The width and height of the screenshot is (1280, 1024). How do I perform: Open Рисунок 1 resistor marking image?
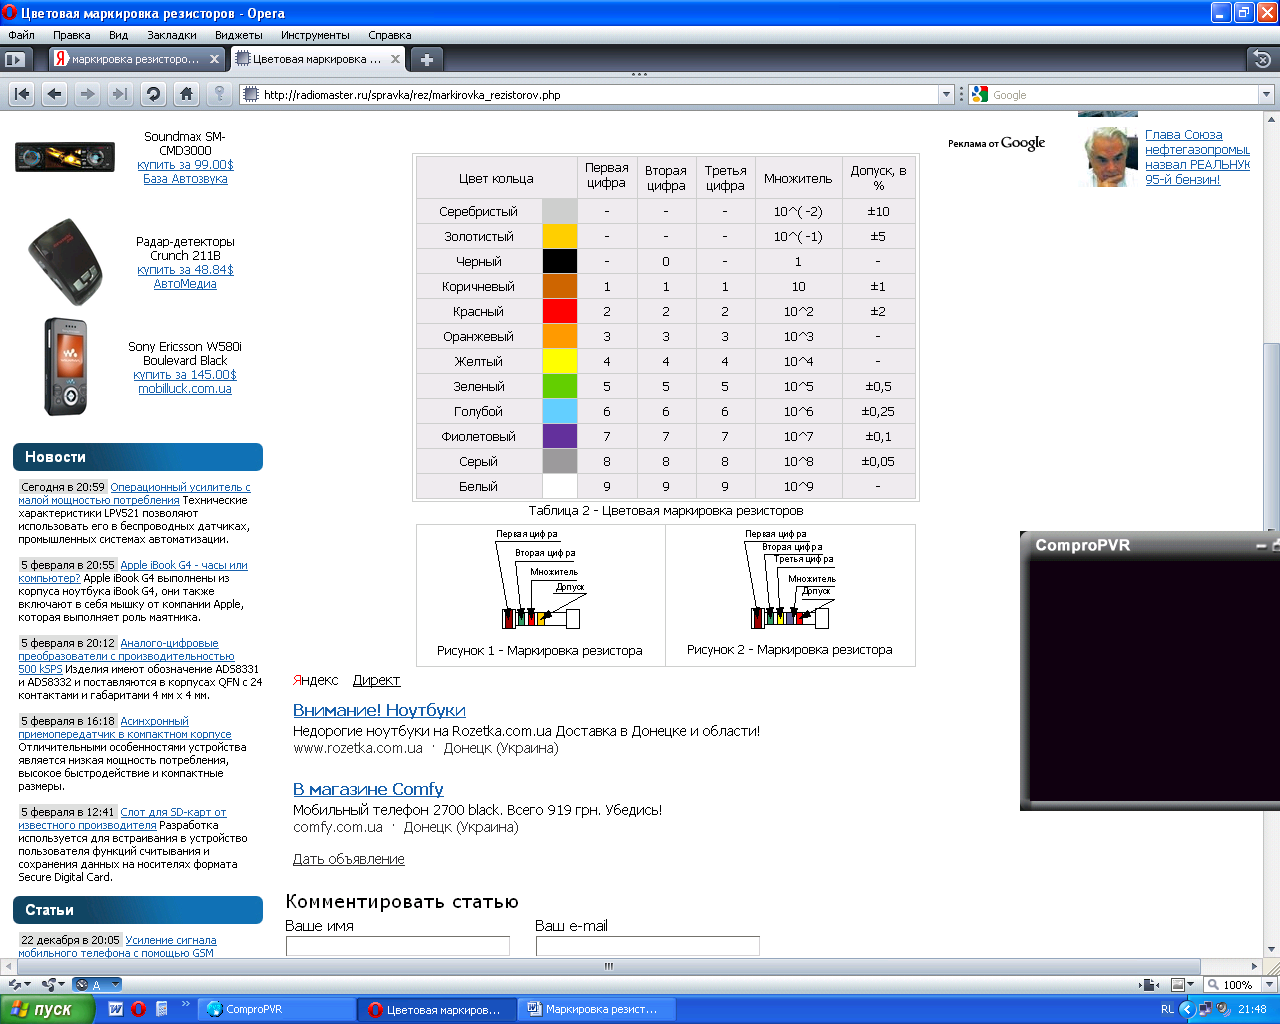coord(540,581)
